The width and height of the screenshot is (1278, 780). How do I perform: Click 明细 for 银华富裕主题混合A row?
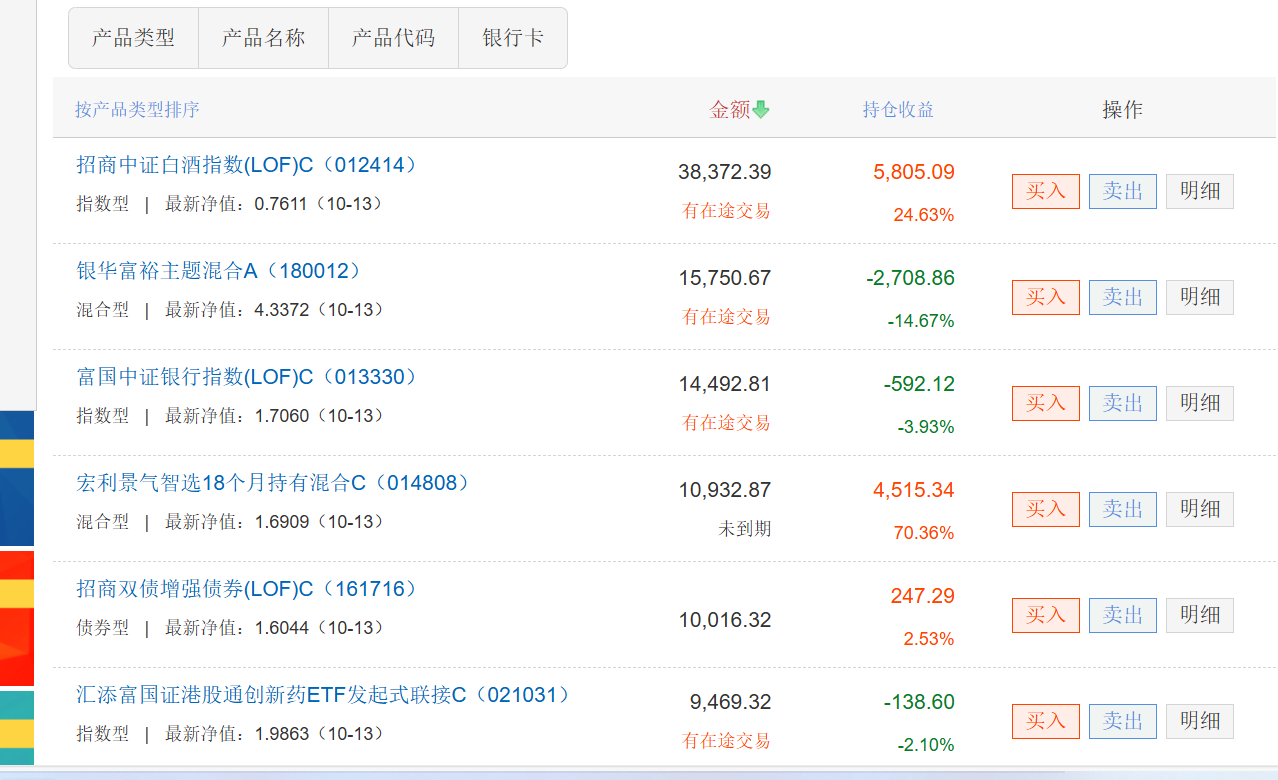point(1200,297)
